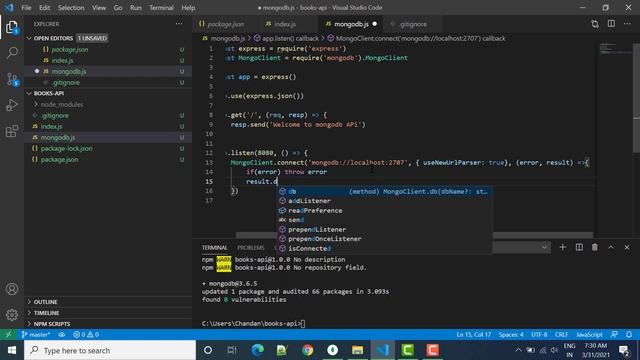Open errors and warnings count in status bar
The height and width of the screenshot is (360, 640).
pyautogui.click(x=86, y=335)
